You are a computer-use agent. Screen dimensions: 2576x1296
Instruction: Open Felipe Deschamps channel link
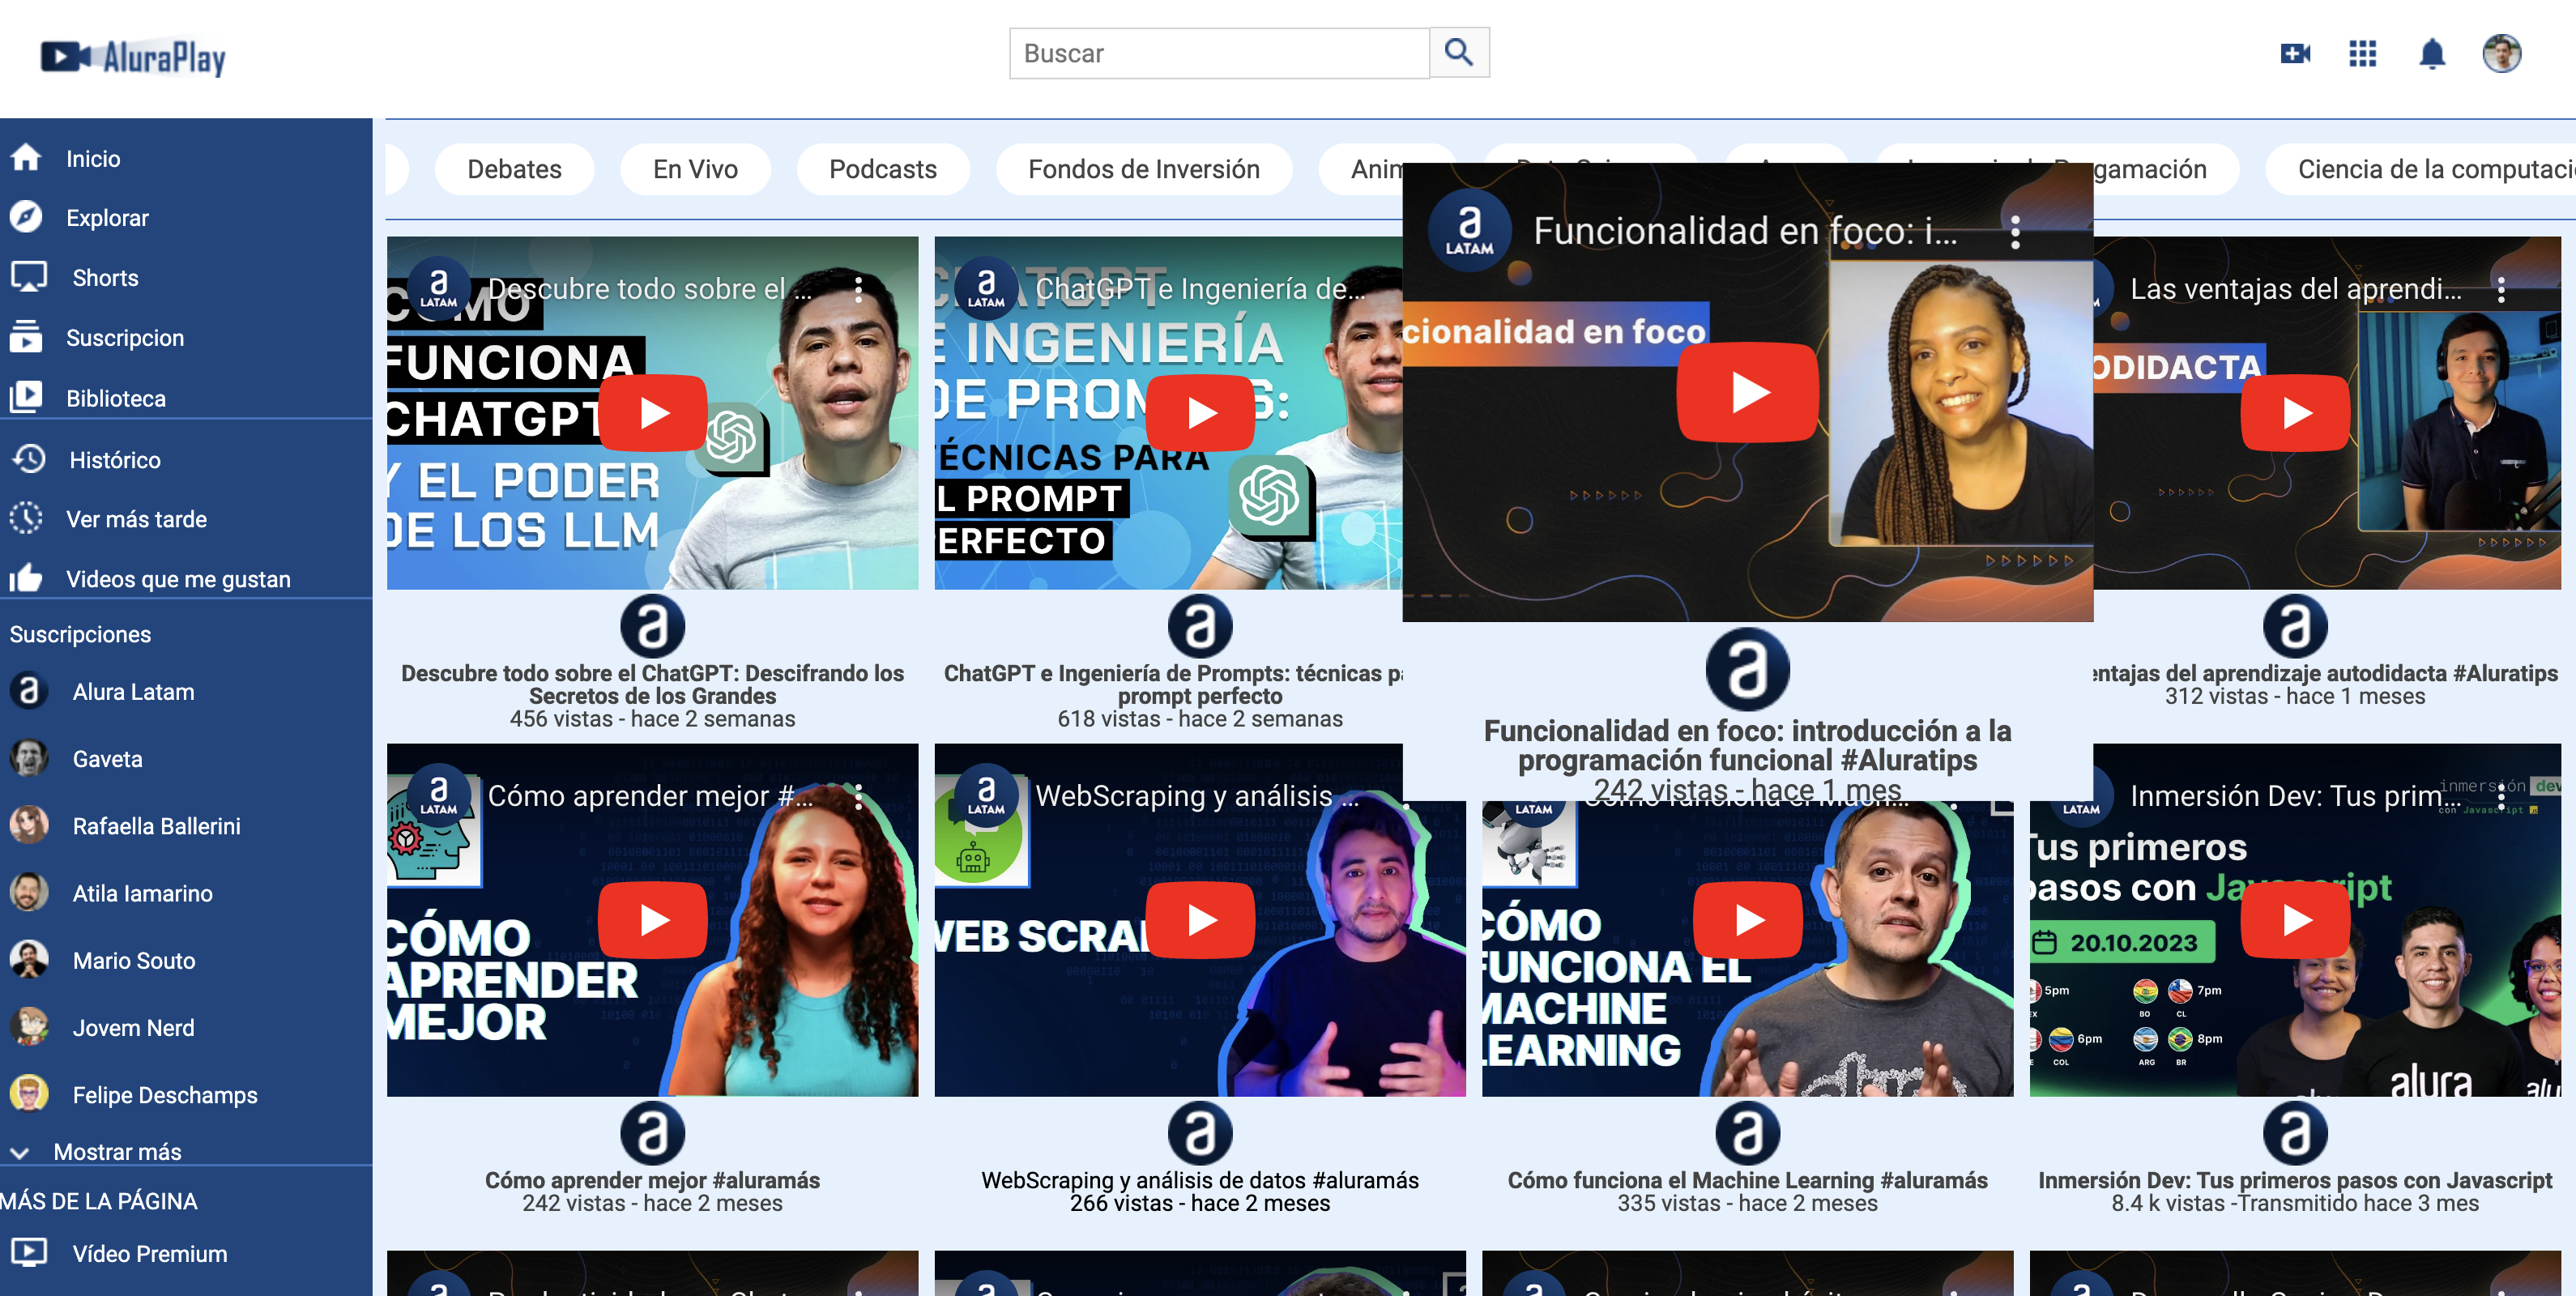coord(164,1094)
